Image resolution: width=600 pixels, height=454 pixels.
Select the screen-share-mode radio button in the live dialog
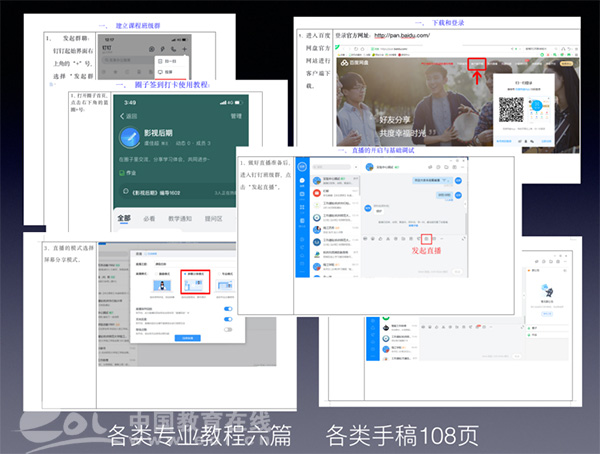coord(185,274)
